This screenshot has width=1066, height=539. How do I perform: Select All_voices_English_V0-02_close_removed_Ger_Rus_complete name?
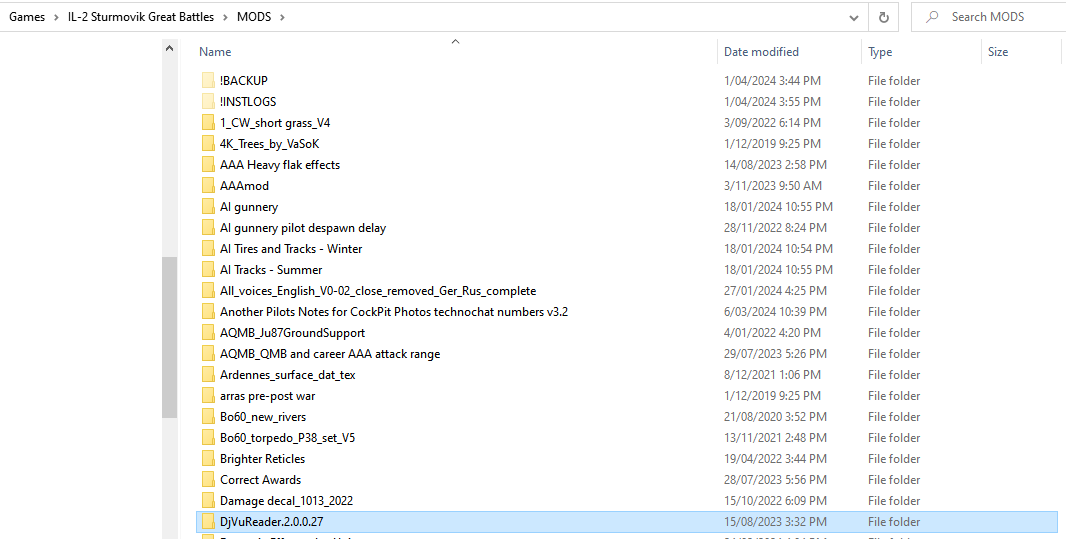[x=378, y=292]
